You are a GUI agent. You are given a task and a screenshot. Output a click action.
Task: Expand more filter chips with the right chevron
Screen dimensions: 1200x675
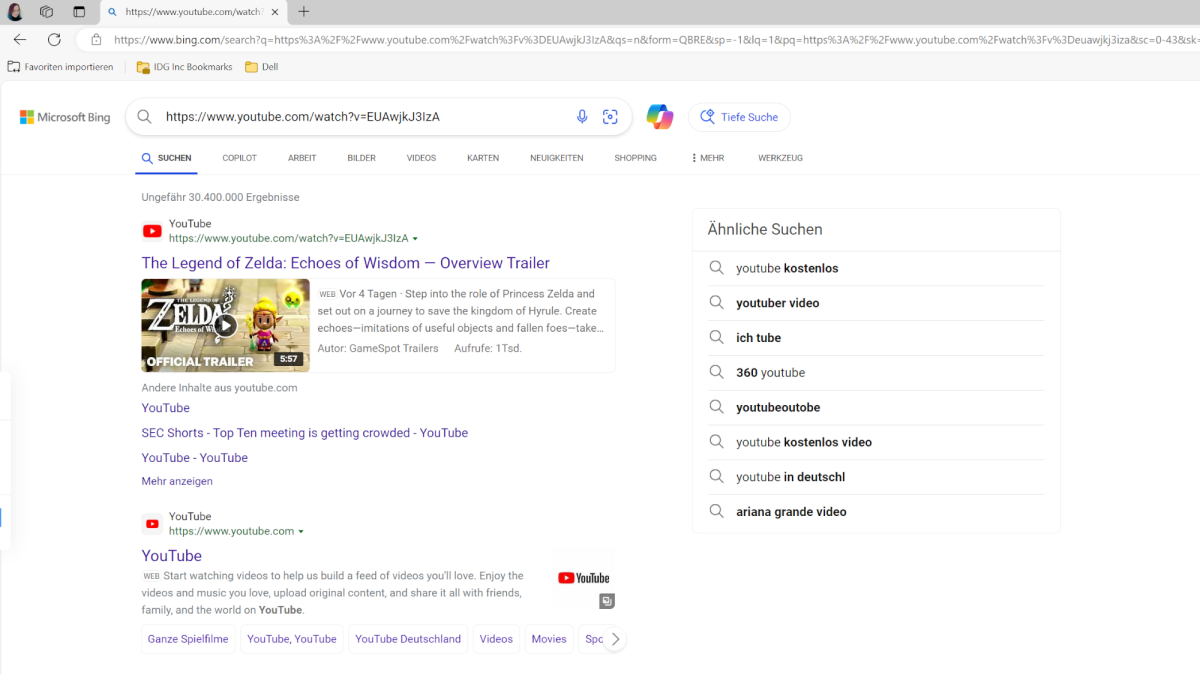(x=617, y=638)
